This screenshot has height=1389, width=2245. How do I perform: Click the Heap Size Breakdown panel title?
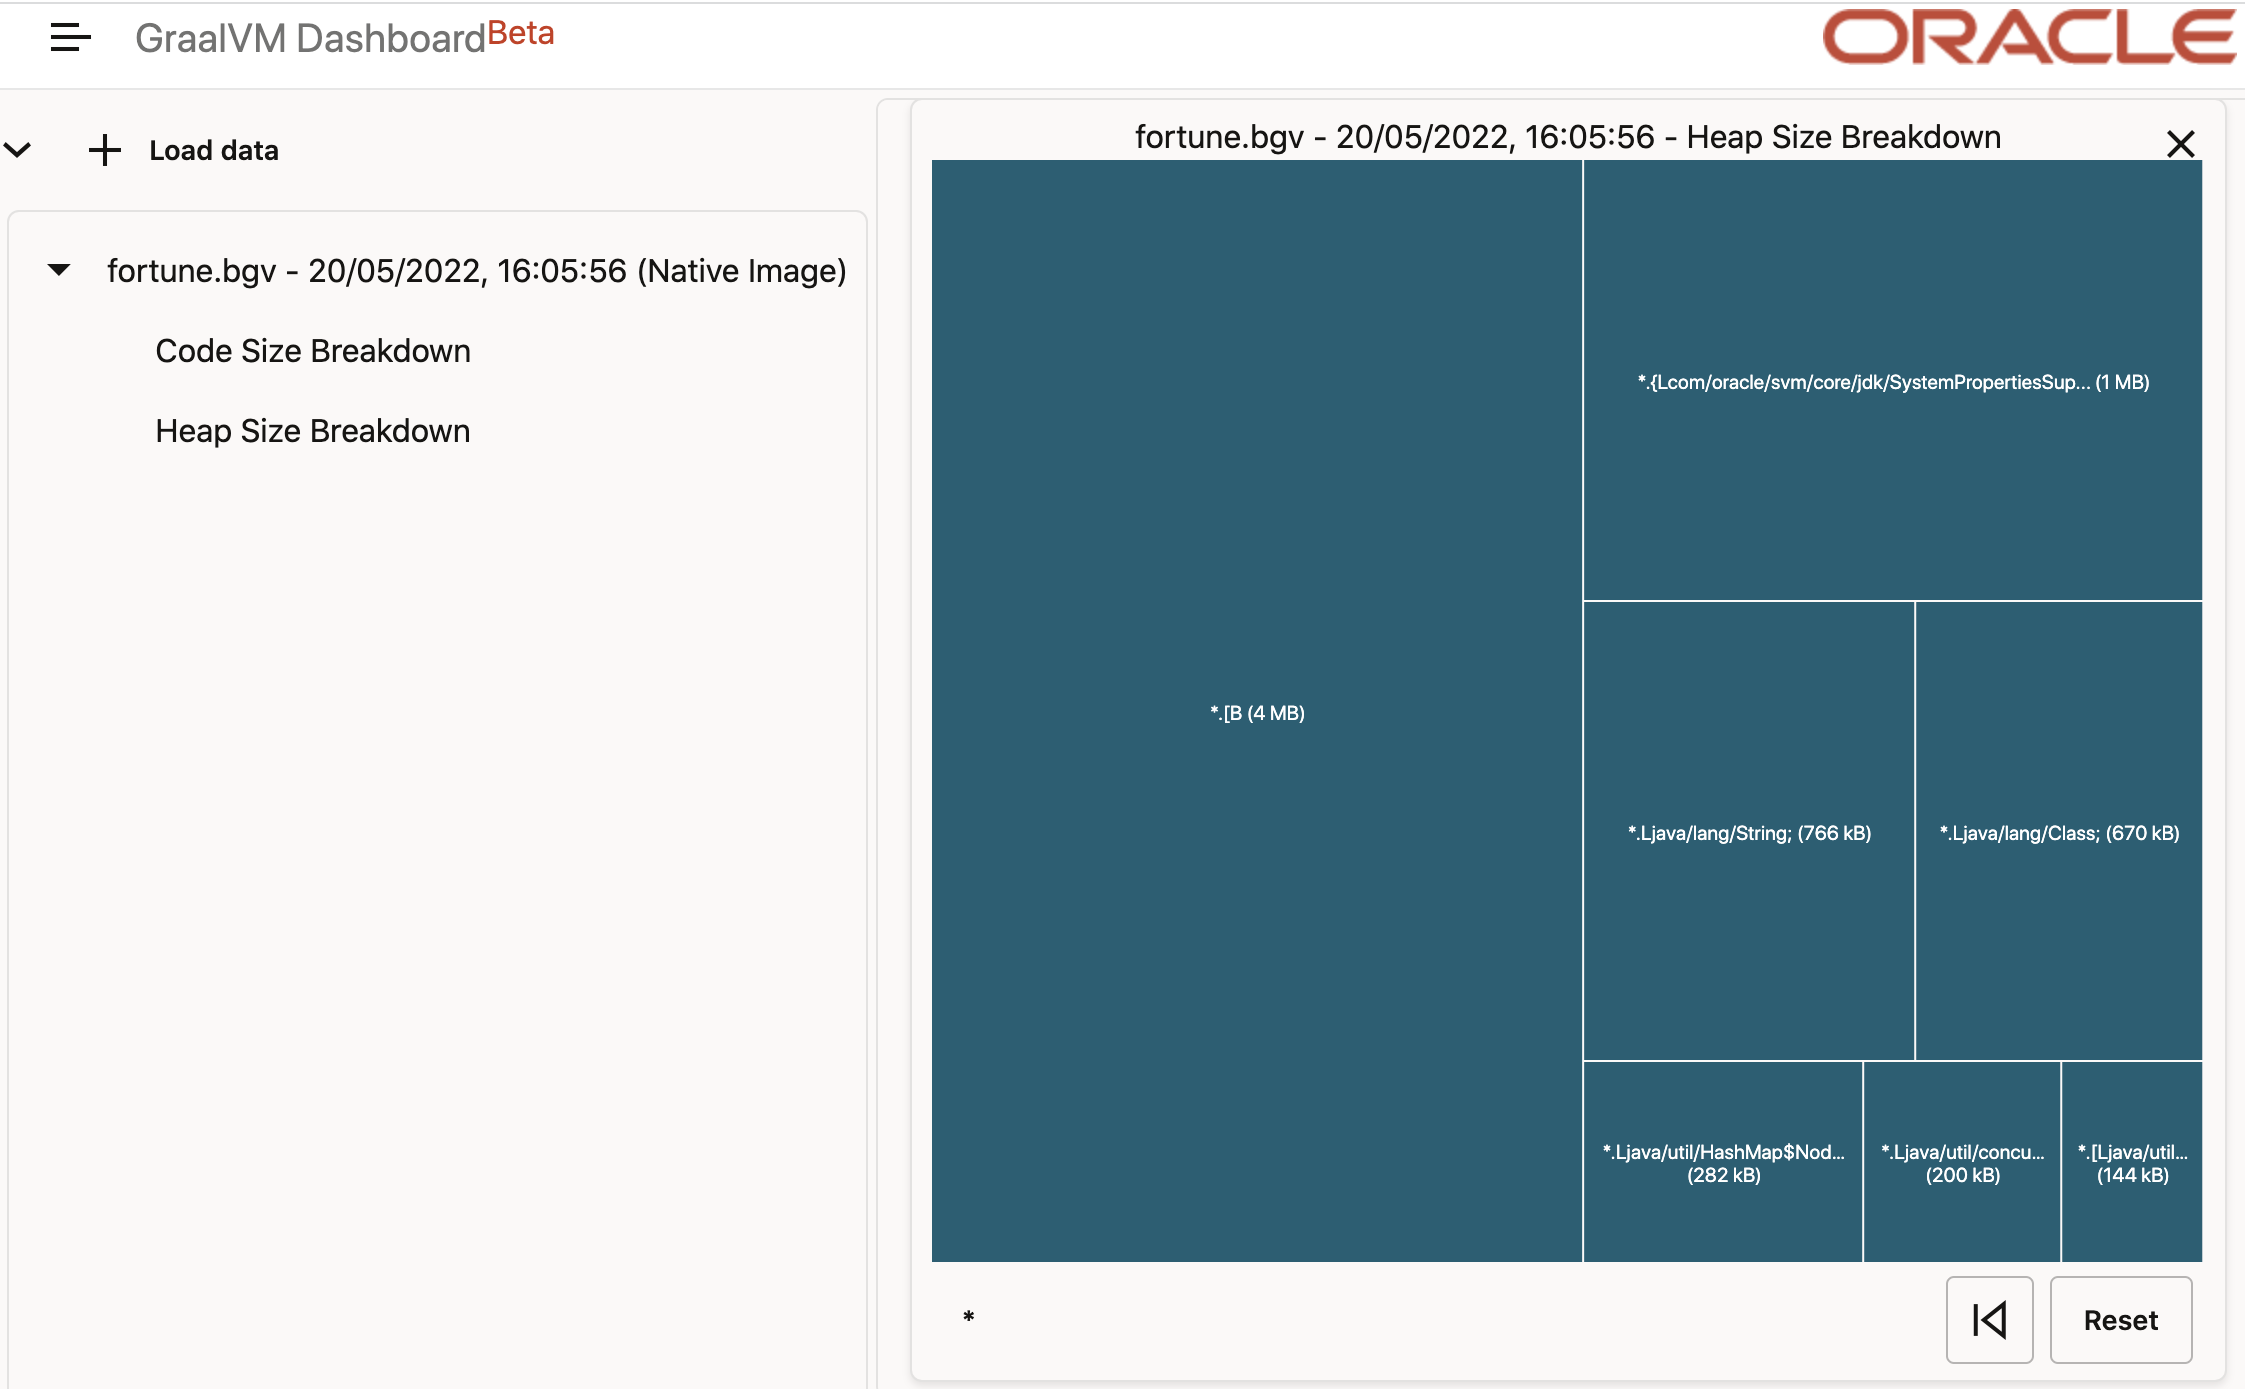point(1568,137)
